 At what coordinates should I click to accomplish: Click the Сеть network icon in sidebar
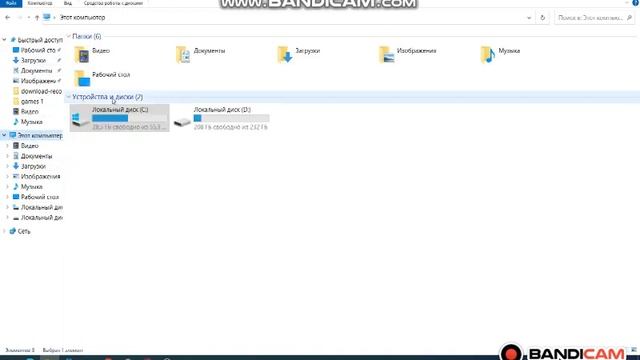(x=13, y=231)
